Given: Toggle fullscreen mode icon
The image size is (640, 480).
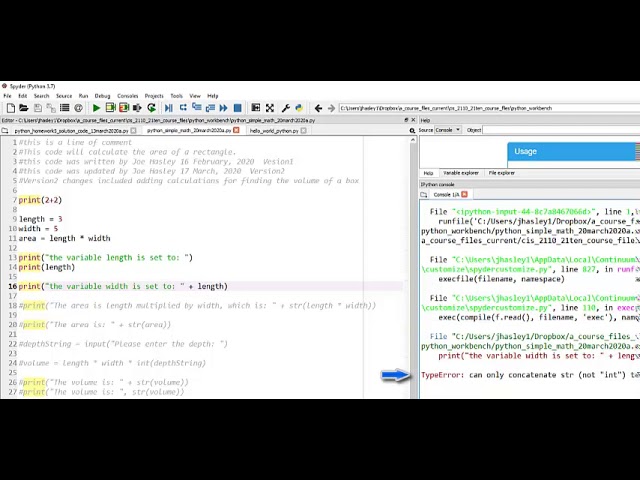Looking at the screenshot, I should (x=270, y=108).
